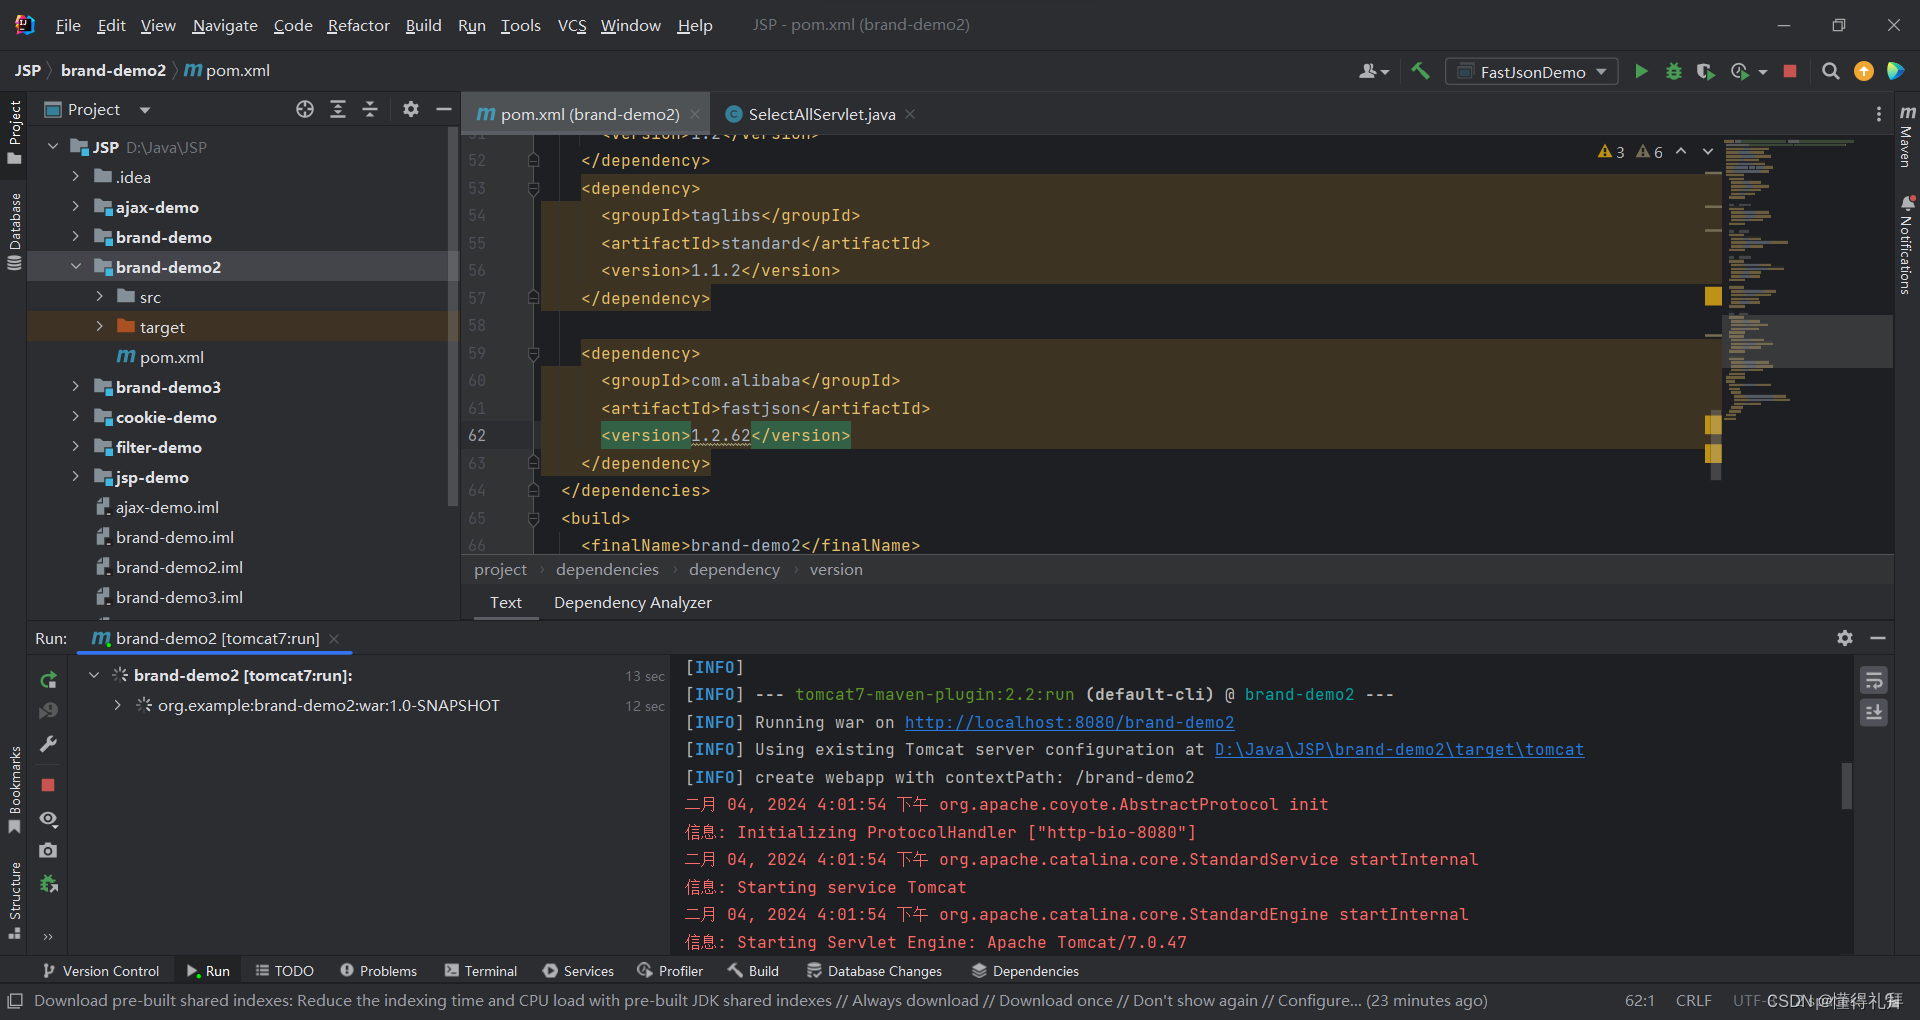Open Run panel wrench settings icon
The height and width of the screenshot is (1020, 1920).
(x=48, y=744)
